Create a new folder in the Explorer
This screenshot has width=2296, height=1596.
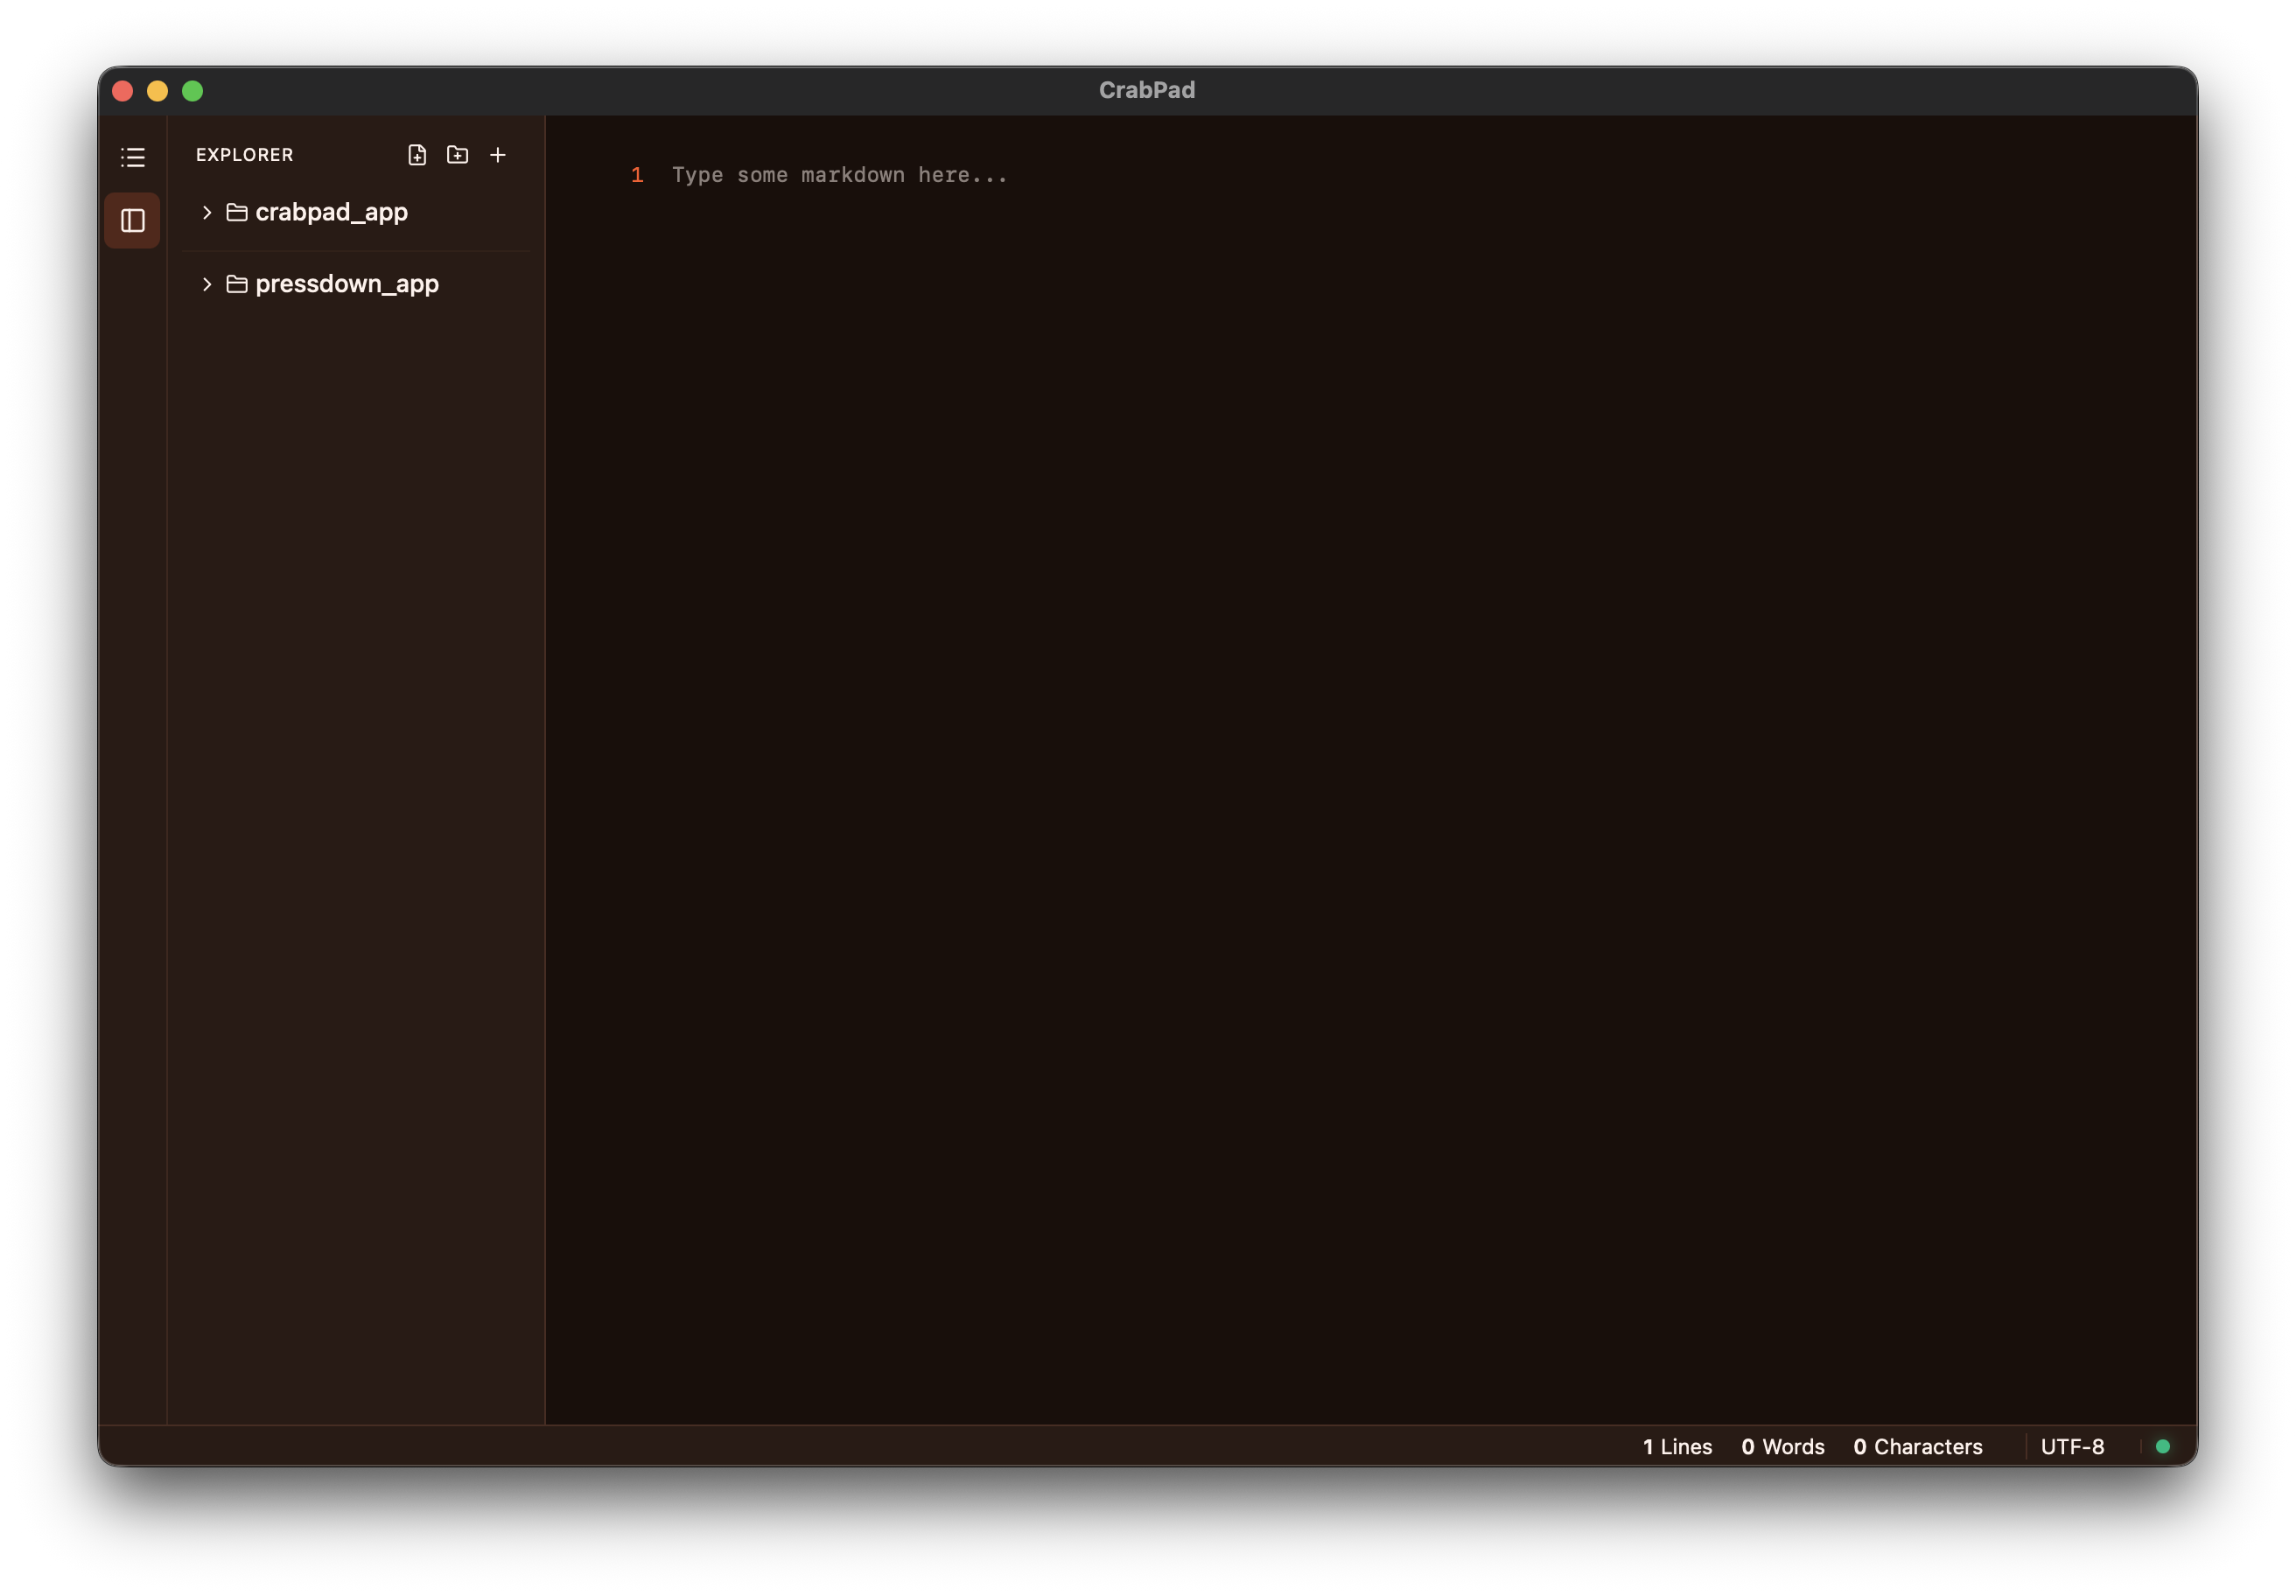pyautogui.click(x=457, y=155)
